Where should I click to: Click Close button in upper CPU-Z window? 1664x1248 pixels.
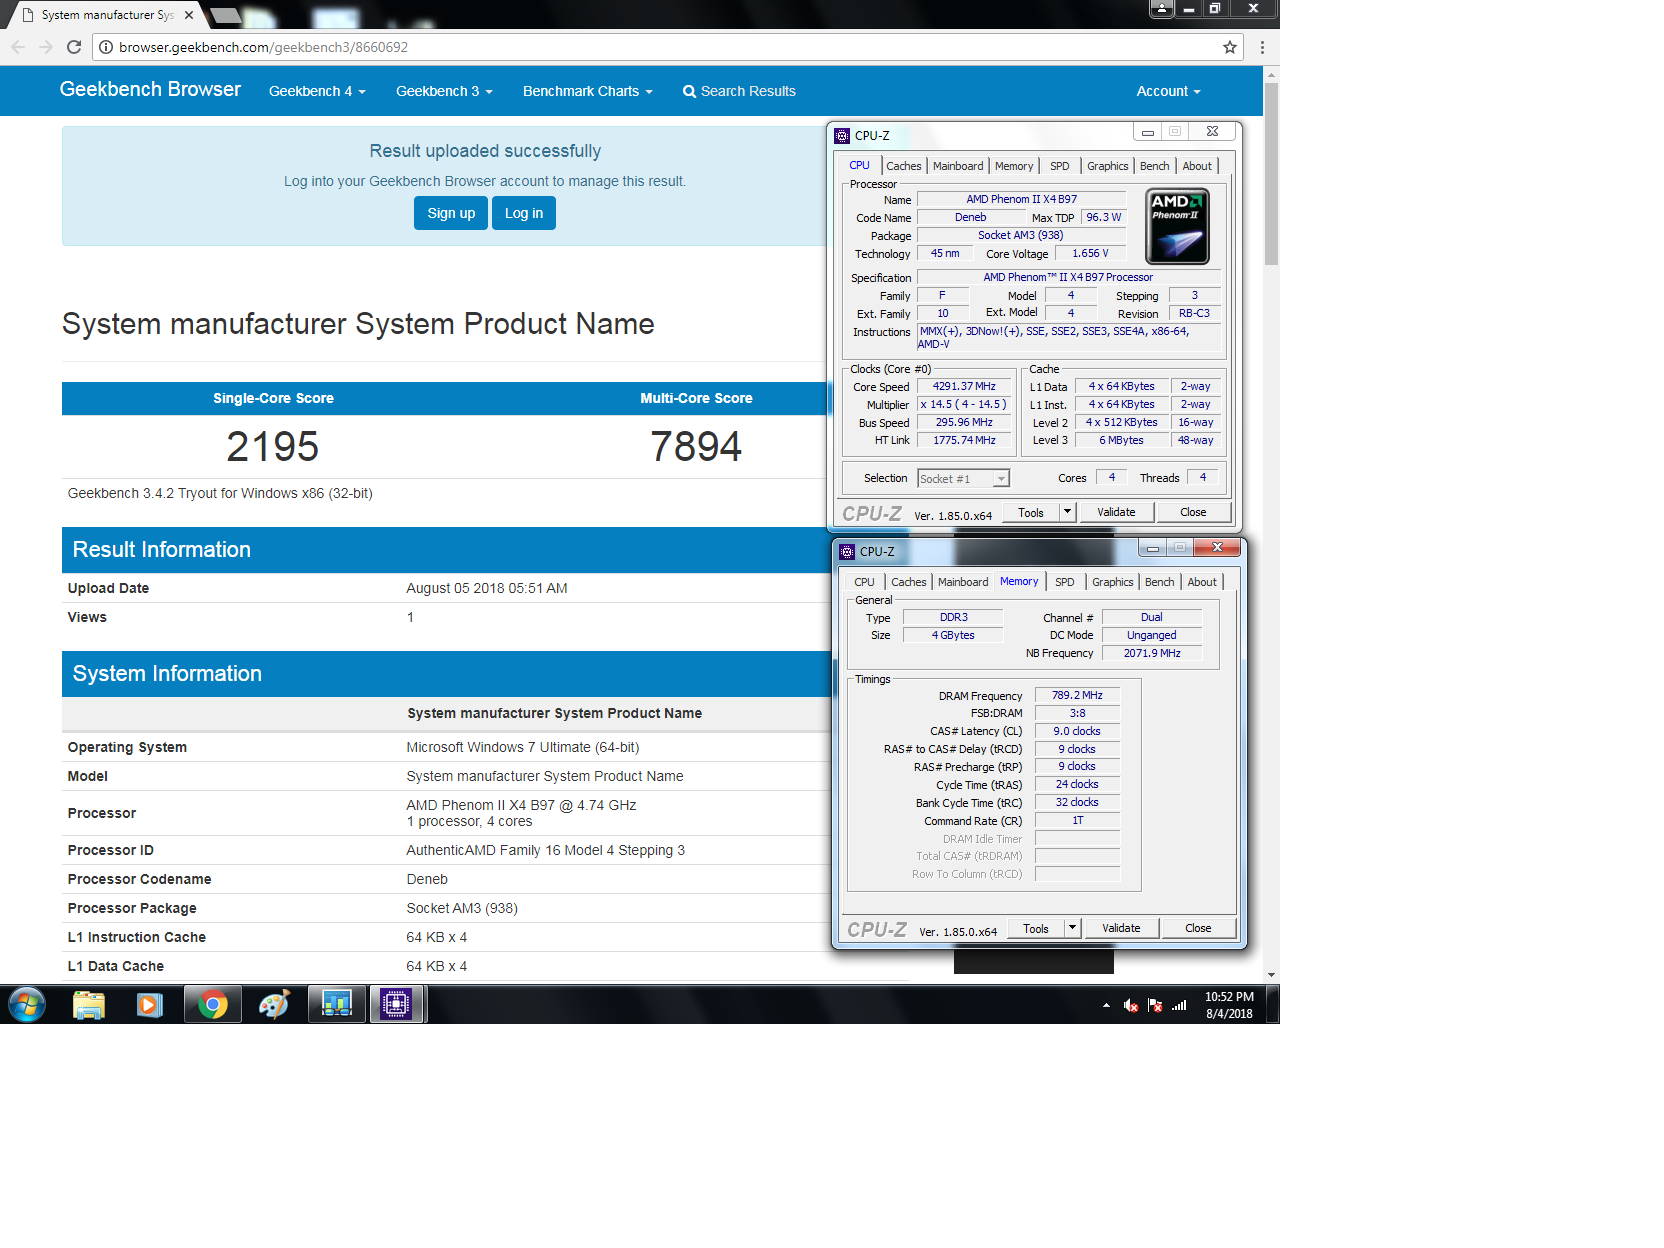coord(1193,512)
